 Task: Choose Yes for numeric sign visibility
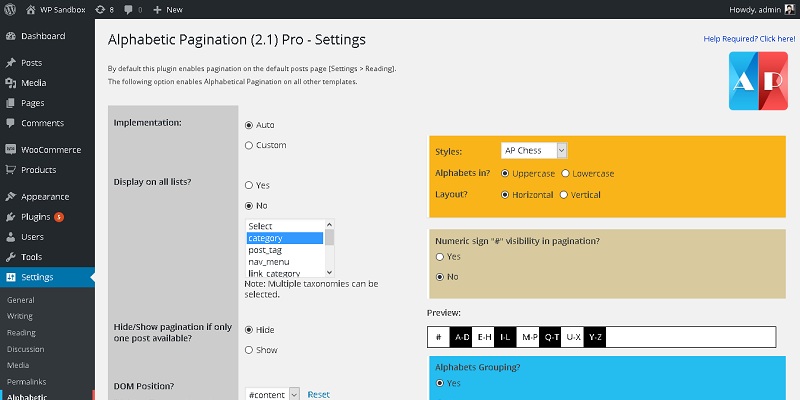(x=440, y=257)
